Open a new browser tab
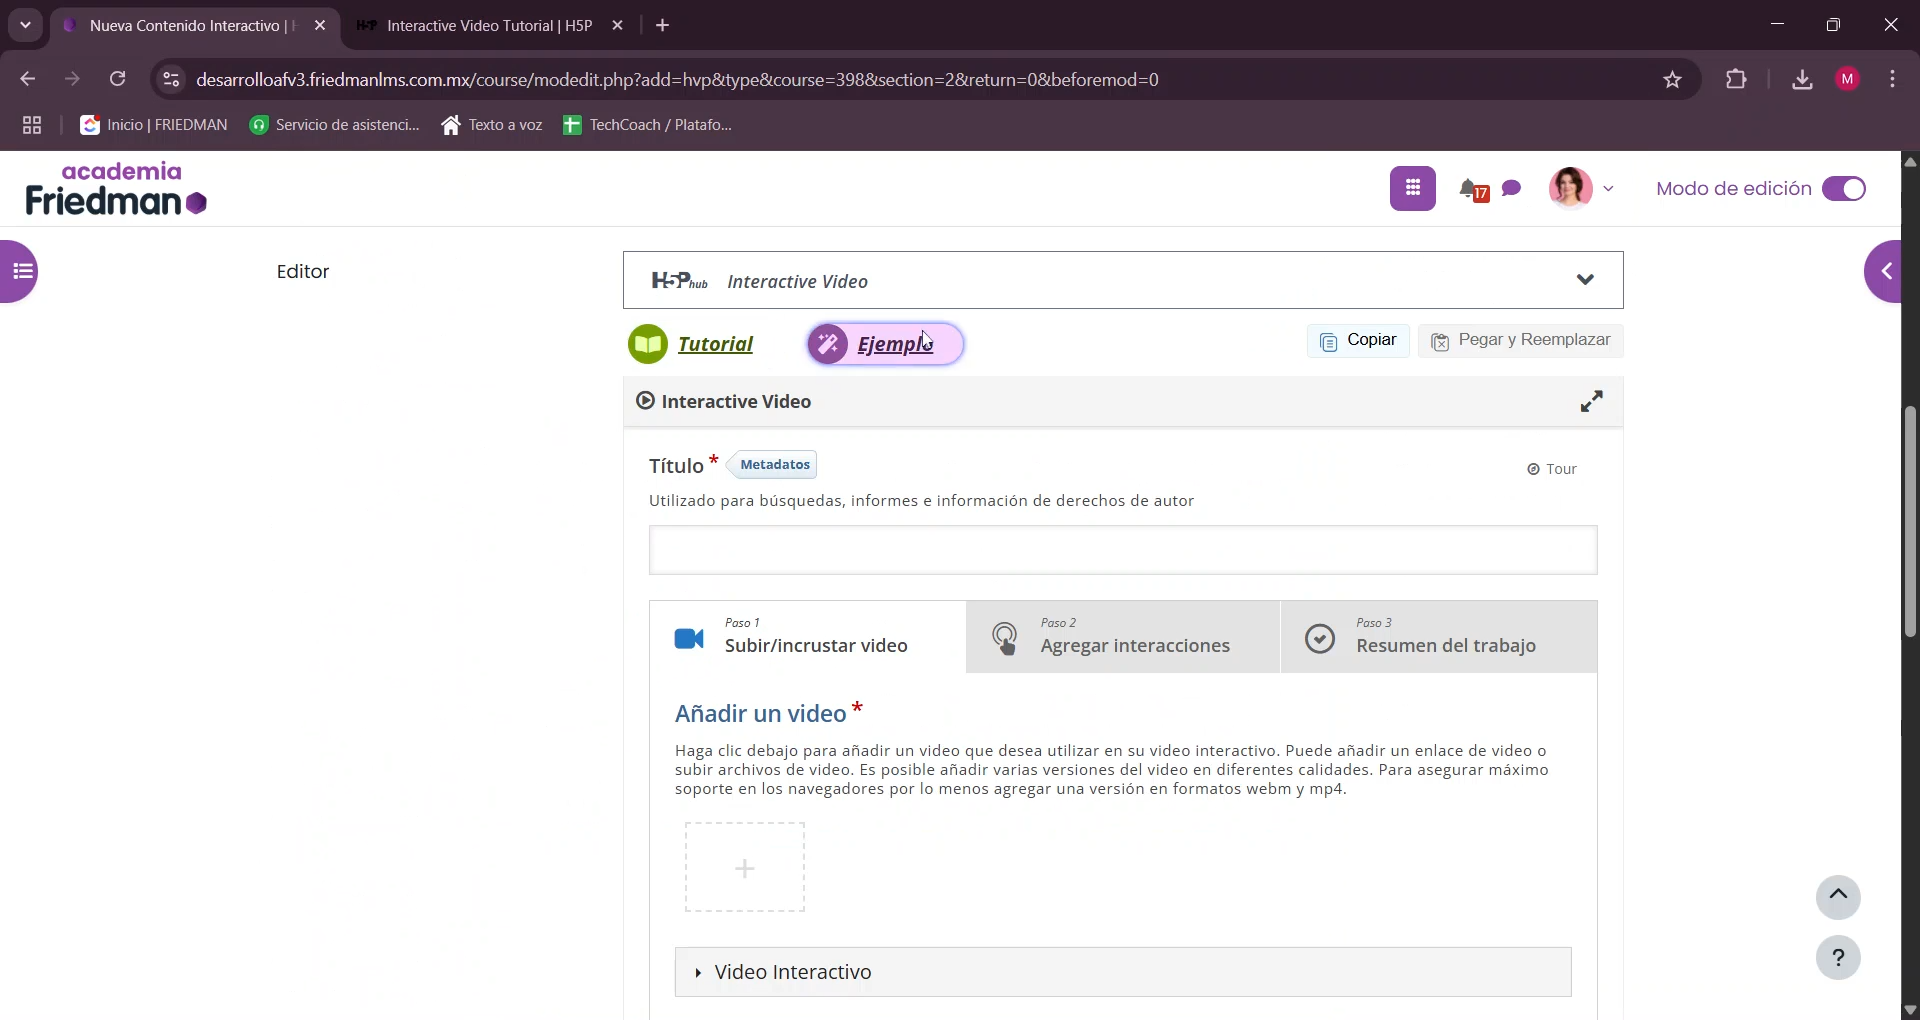This screenshot has height=1020, width=1920. click(663, 26)
